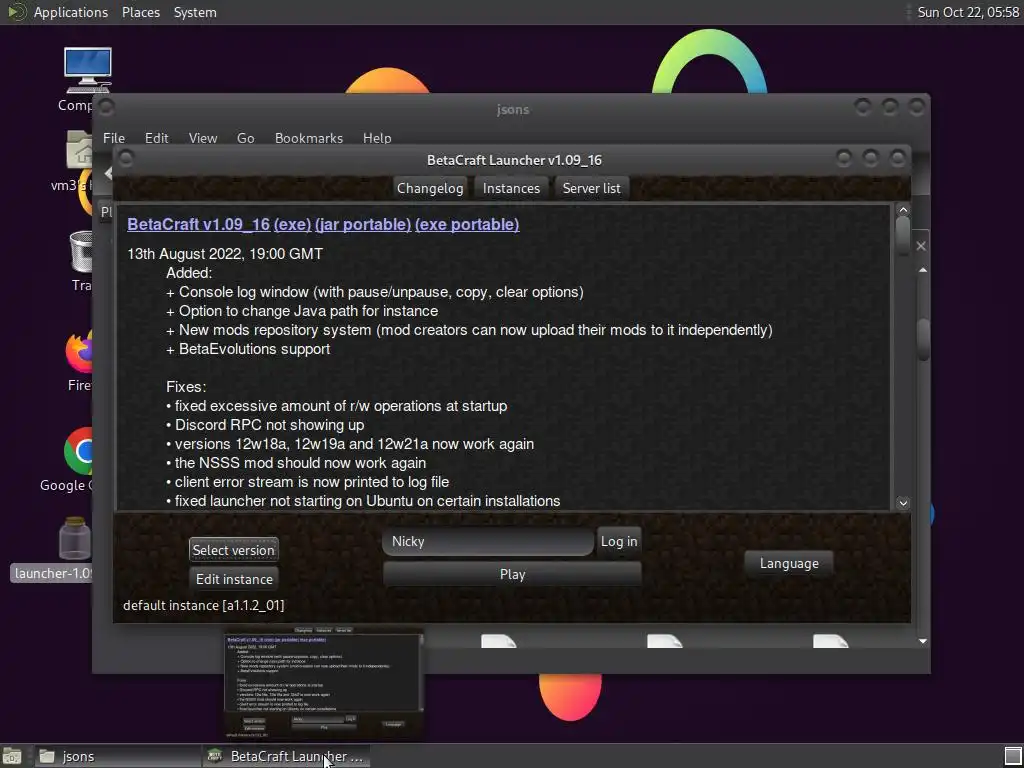Click the "Discord RPC not showing up" line
Viewport: 1024px width, 768px height.
(x=265, y=424)
